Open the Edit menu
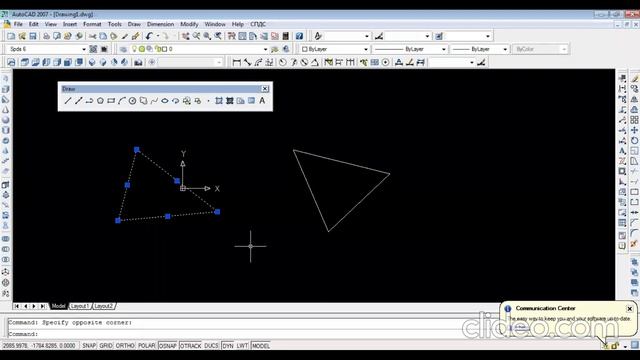Image resolution: width=640 pixels, height=360 pixels. (33, 24)
